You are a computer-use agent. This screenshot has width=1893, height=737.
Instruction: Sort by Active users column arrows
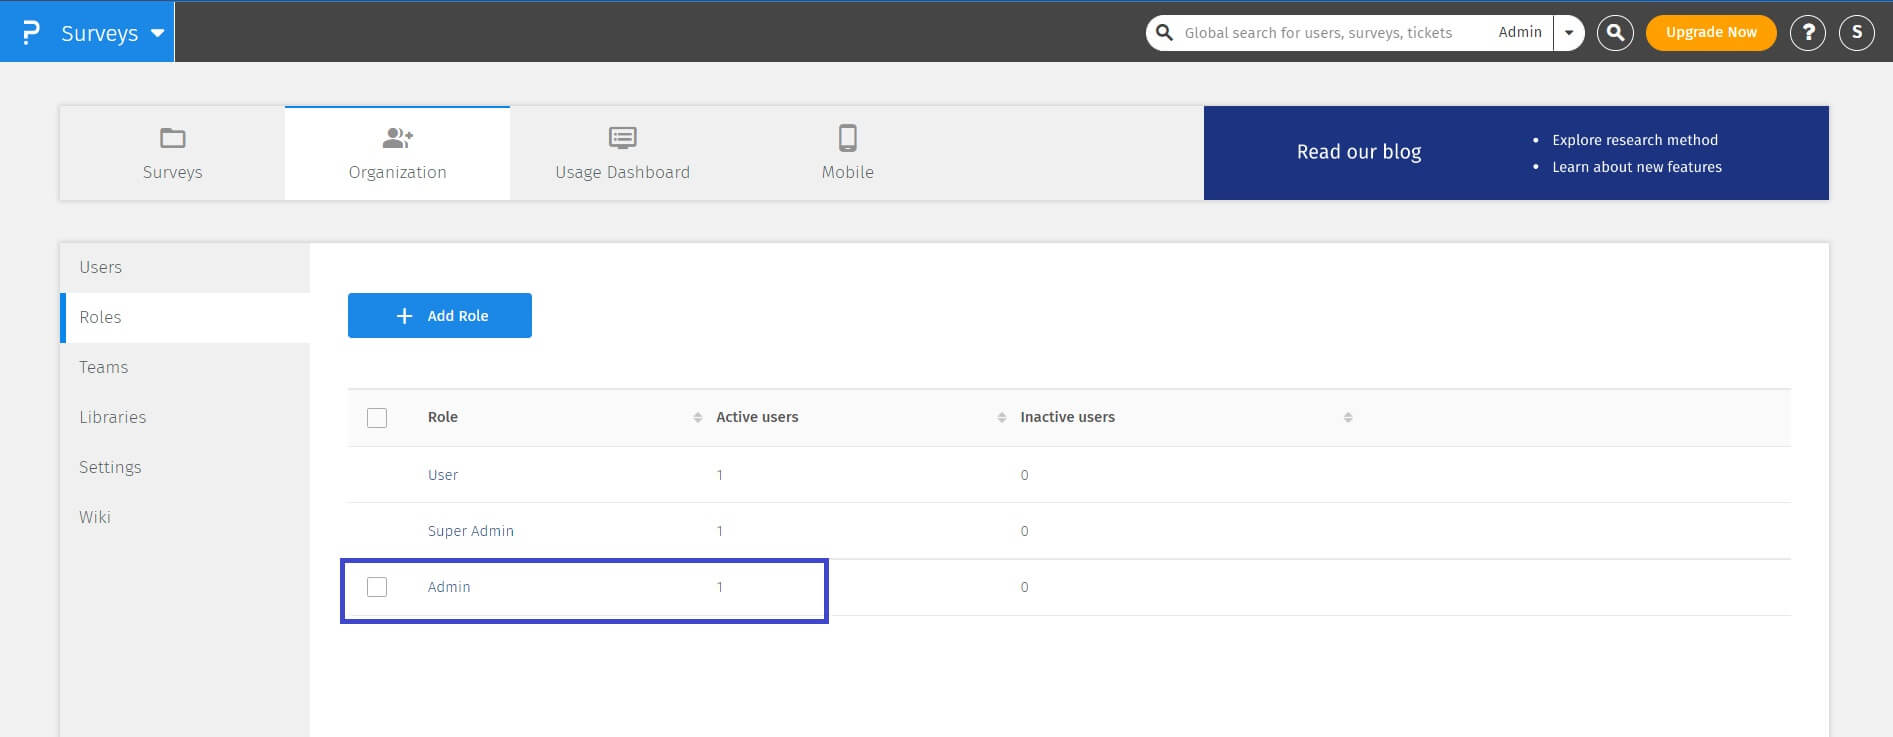tap(1002, 418)
